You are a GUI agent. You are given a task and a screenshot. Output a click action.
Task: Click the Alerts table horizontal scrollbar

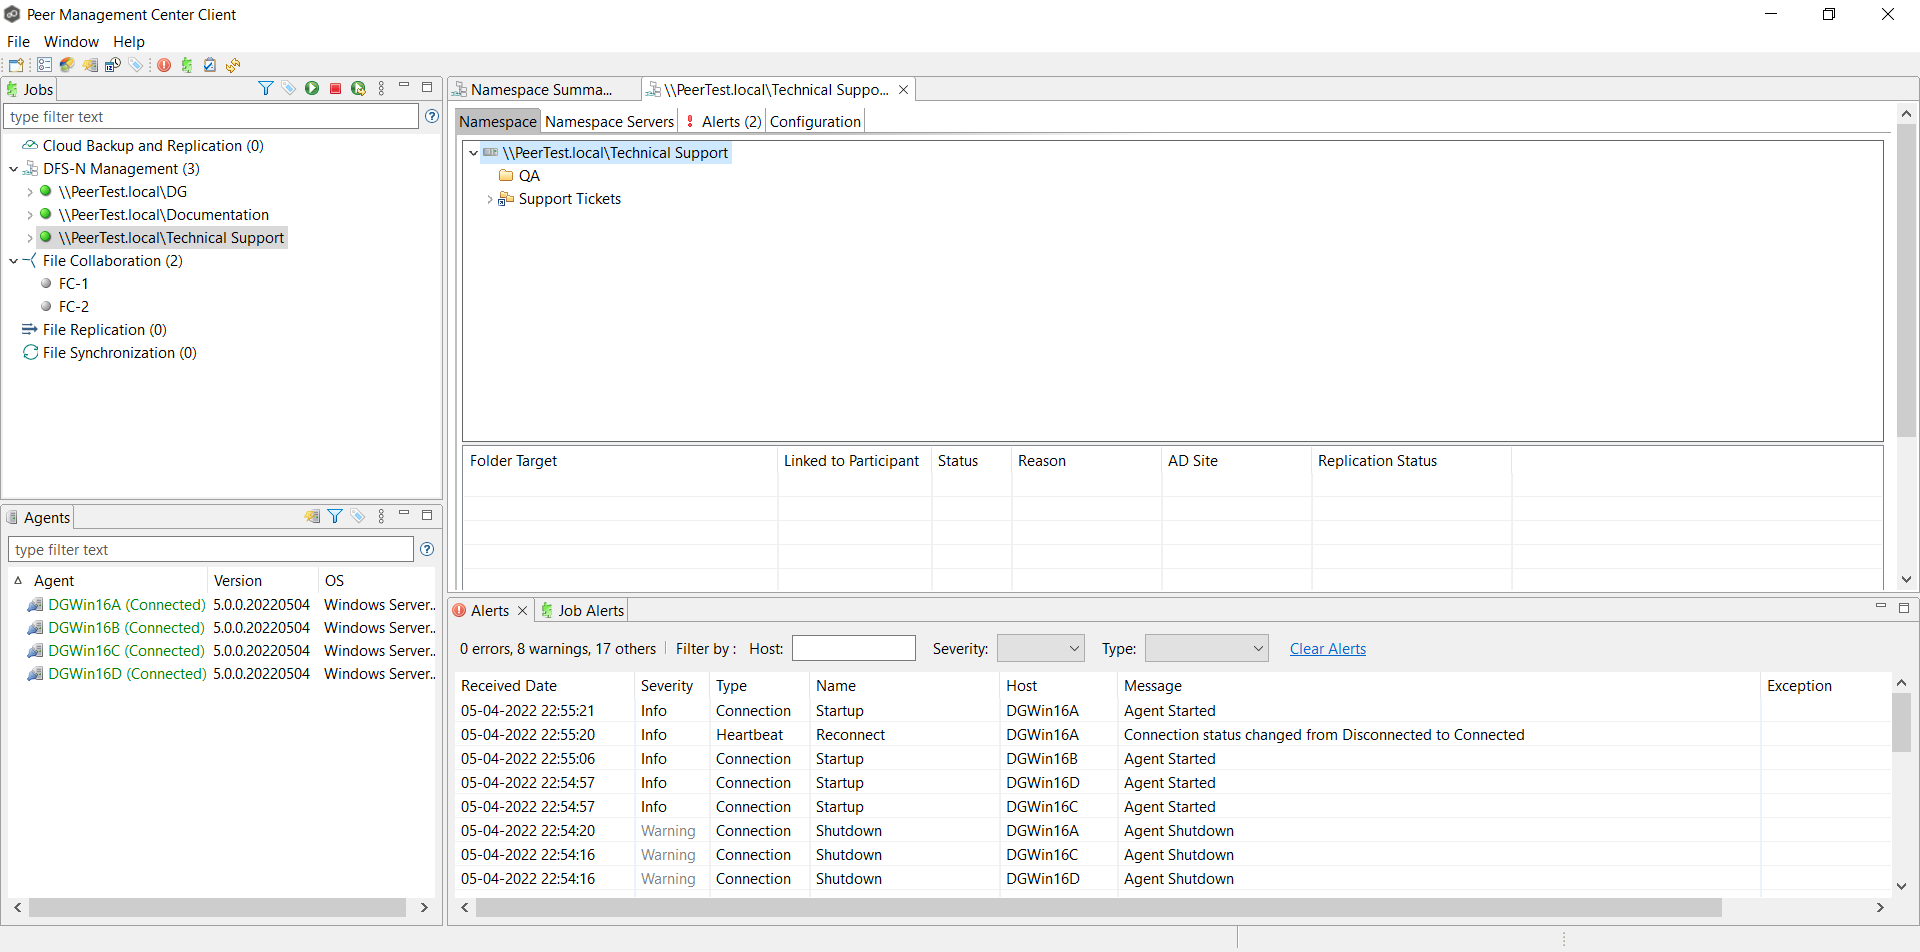click(x=1098, y=907)
